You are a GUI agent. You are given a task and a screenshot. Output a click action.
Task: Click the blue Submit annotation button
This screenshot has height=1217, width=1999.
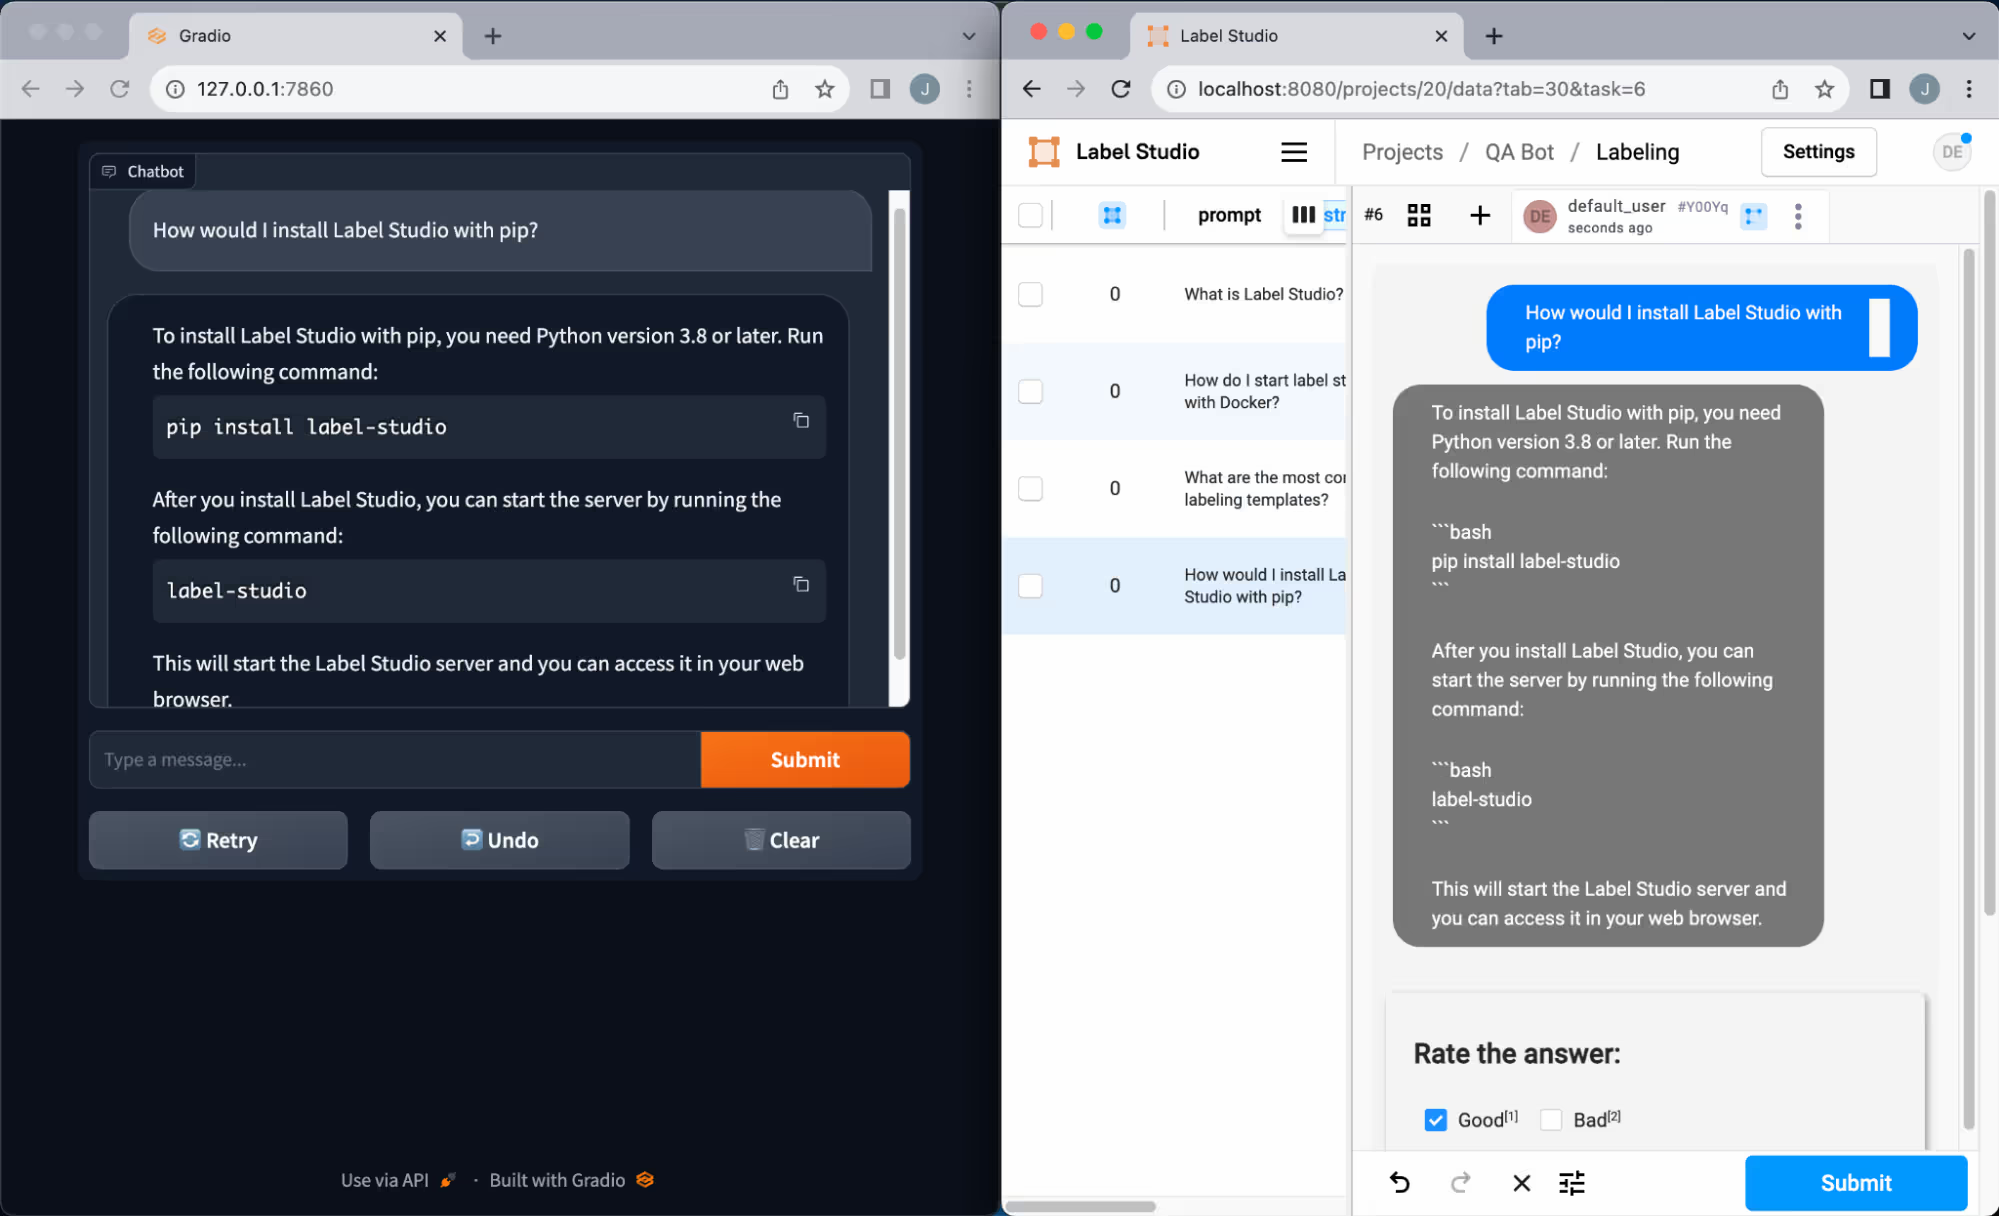tap(1855, 1183)
